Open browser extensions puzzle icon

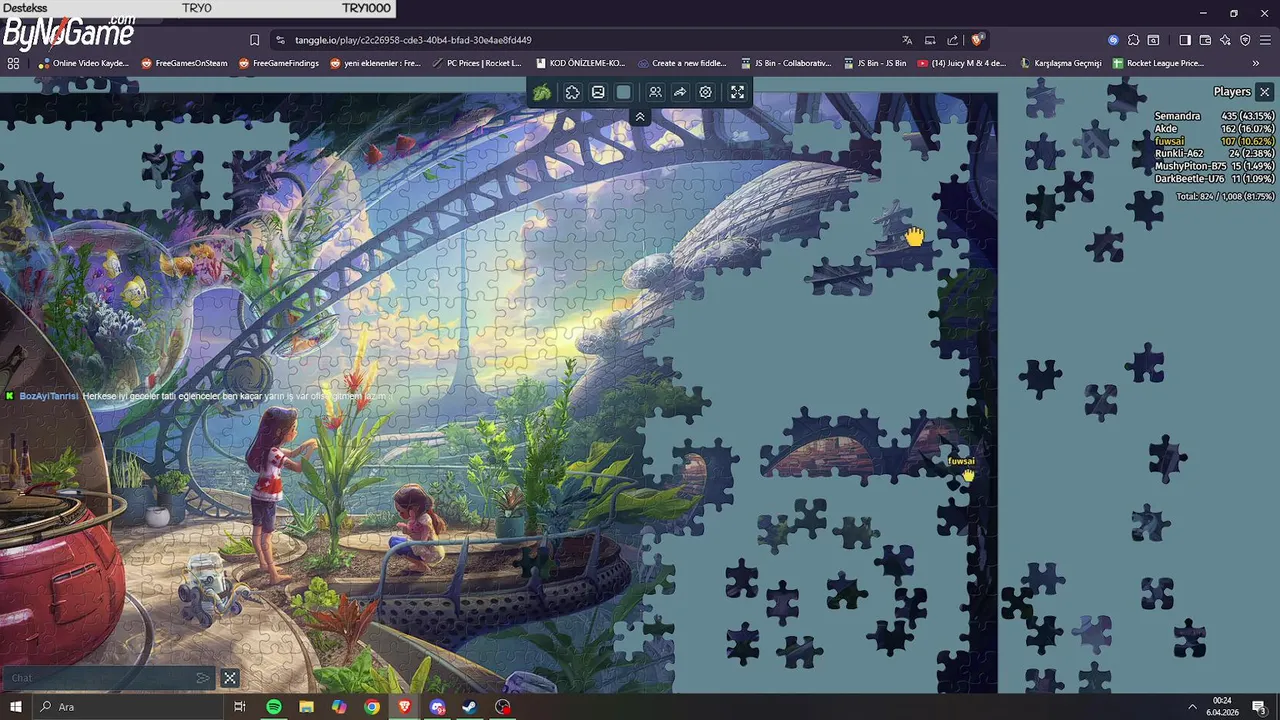point(1133,40)
